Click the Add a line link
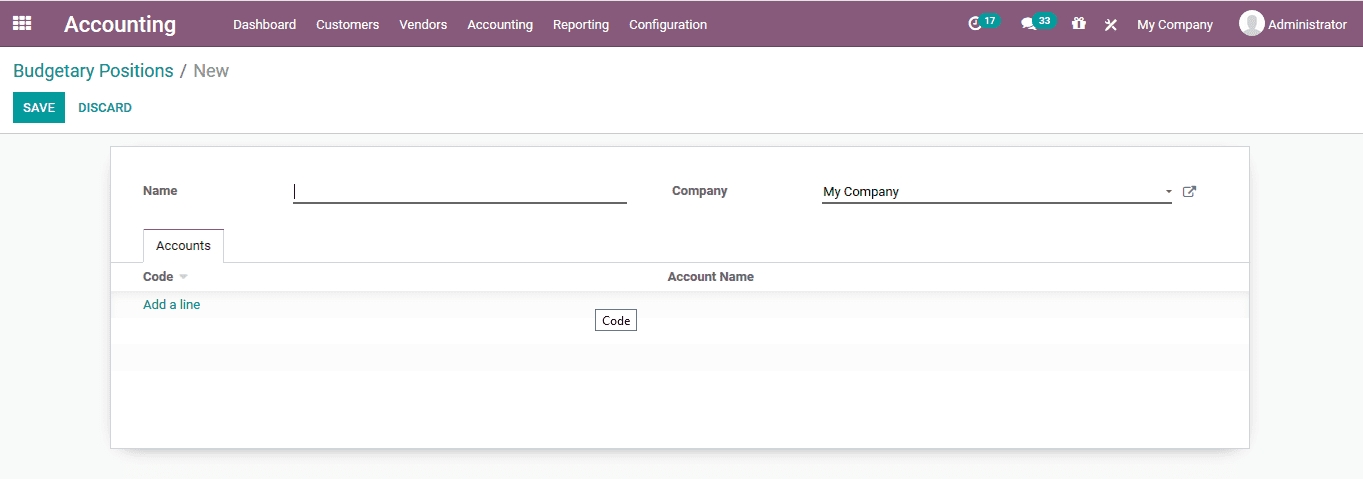 (171, 305)
